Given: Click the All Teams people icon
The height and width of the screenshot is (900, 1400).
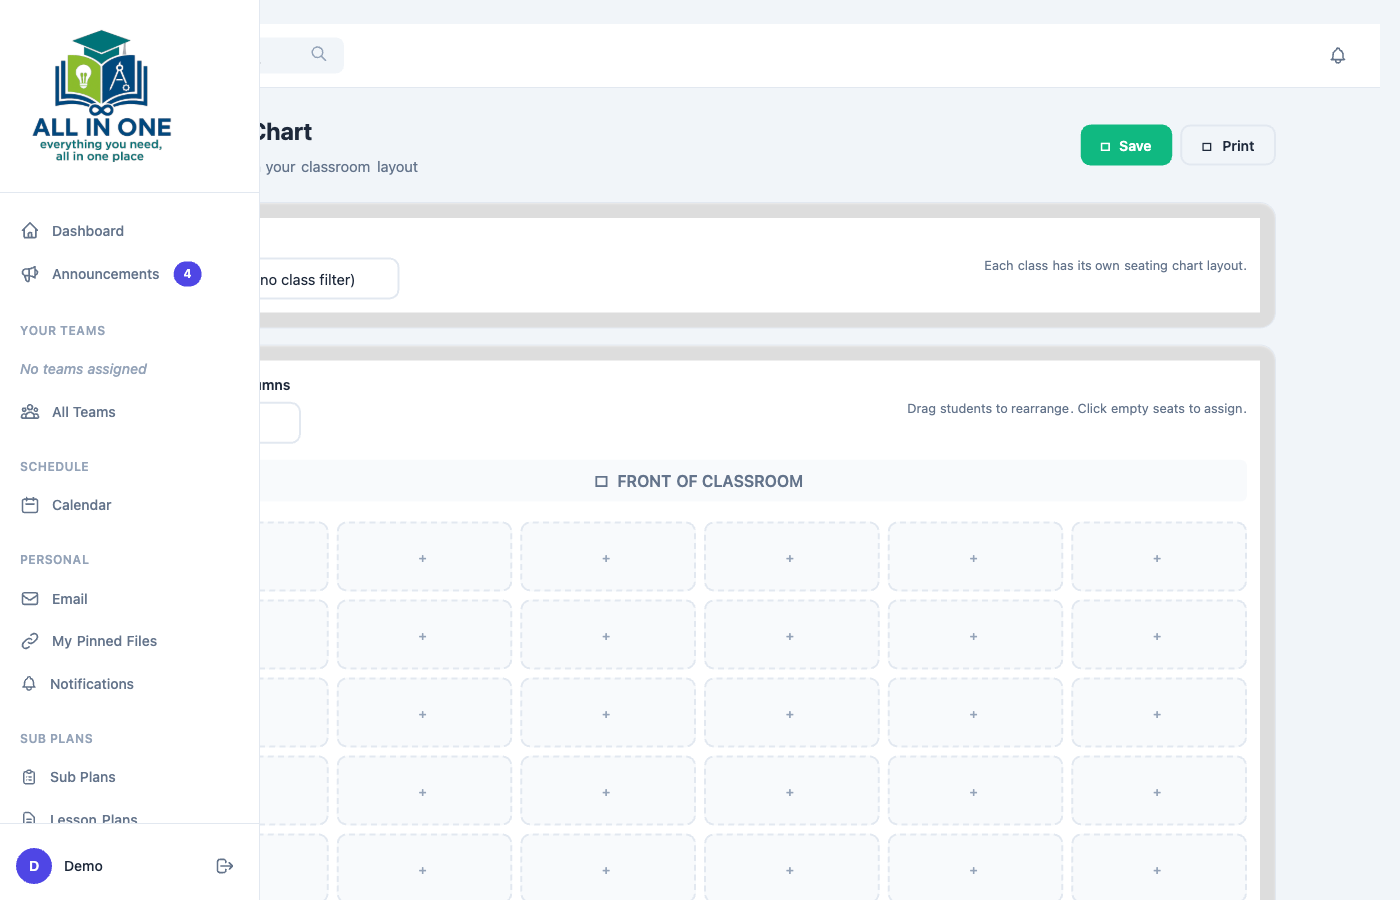Looking at the screenshot, I should [30, 412].
